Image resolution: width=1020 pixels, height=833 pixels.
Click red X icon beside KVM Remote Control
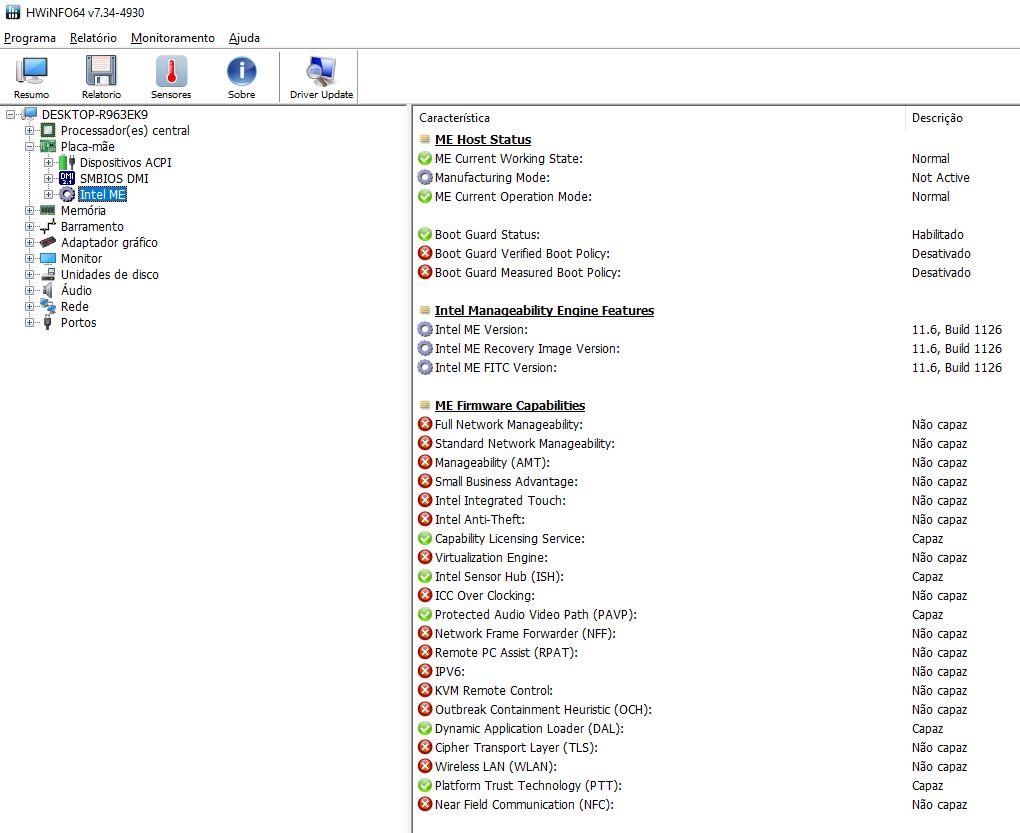pyautogui.click(x=425, y=690)
